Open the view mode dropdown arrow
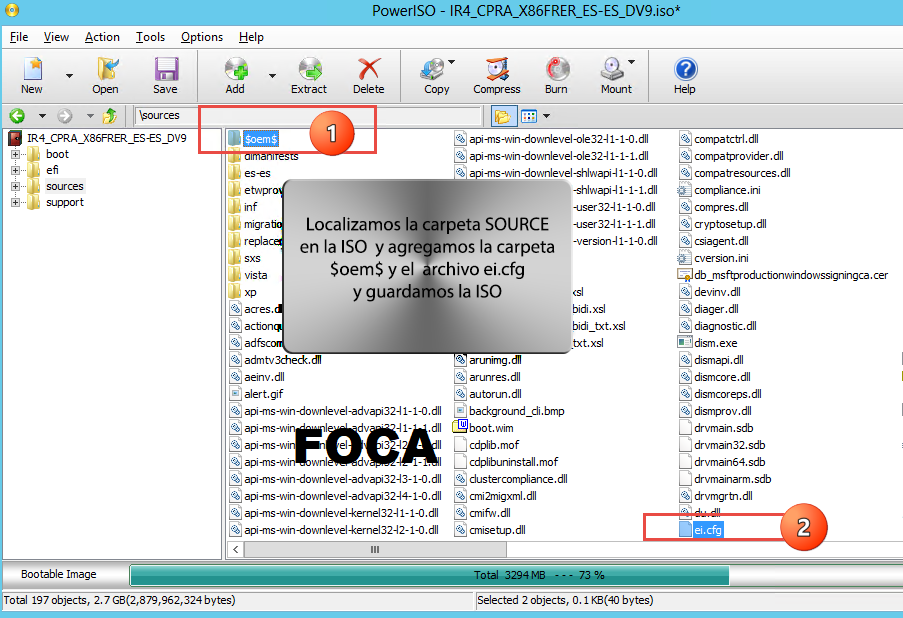This screenshot has width=903, height=618. tap(546, 116)
